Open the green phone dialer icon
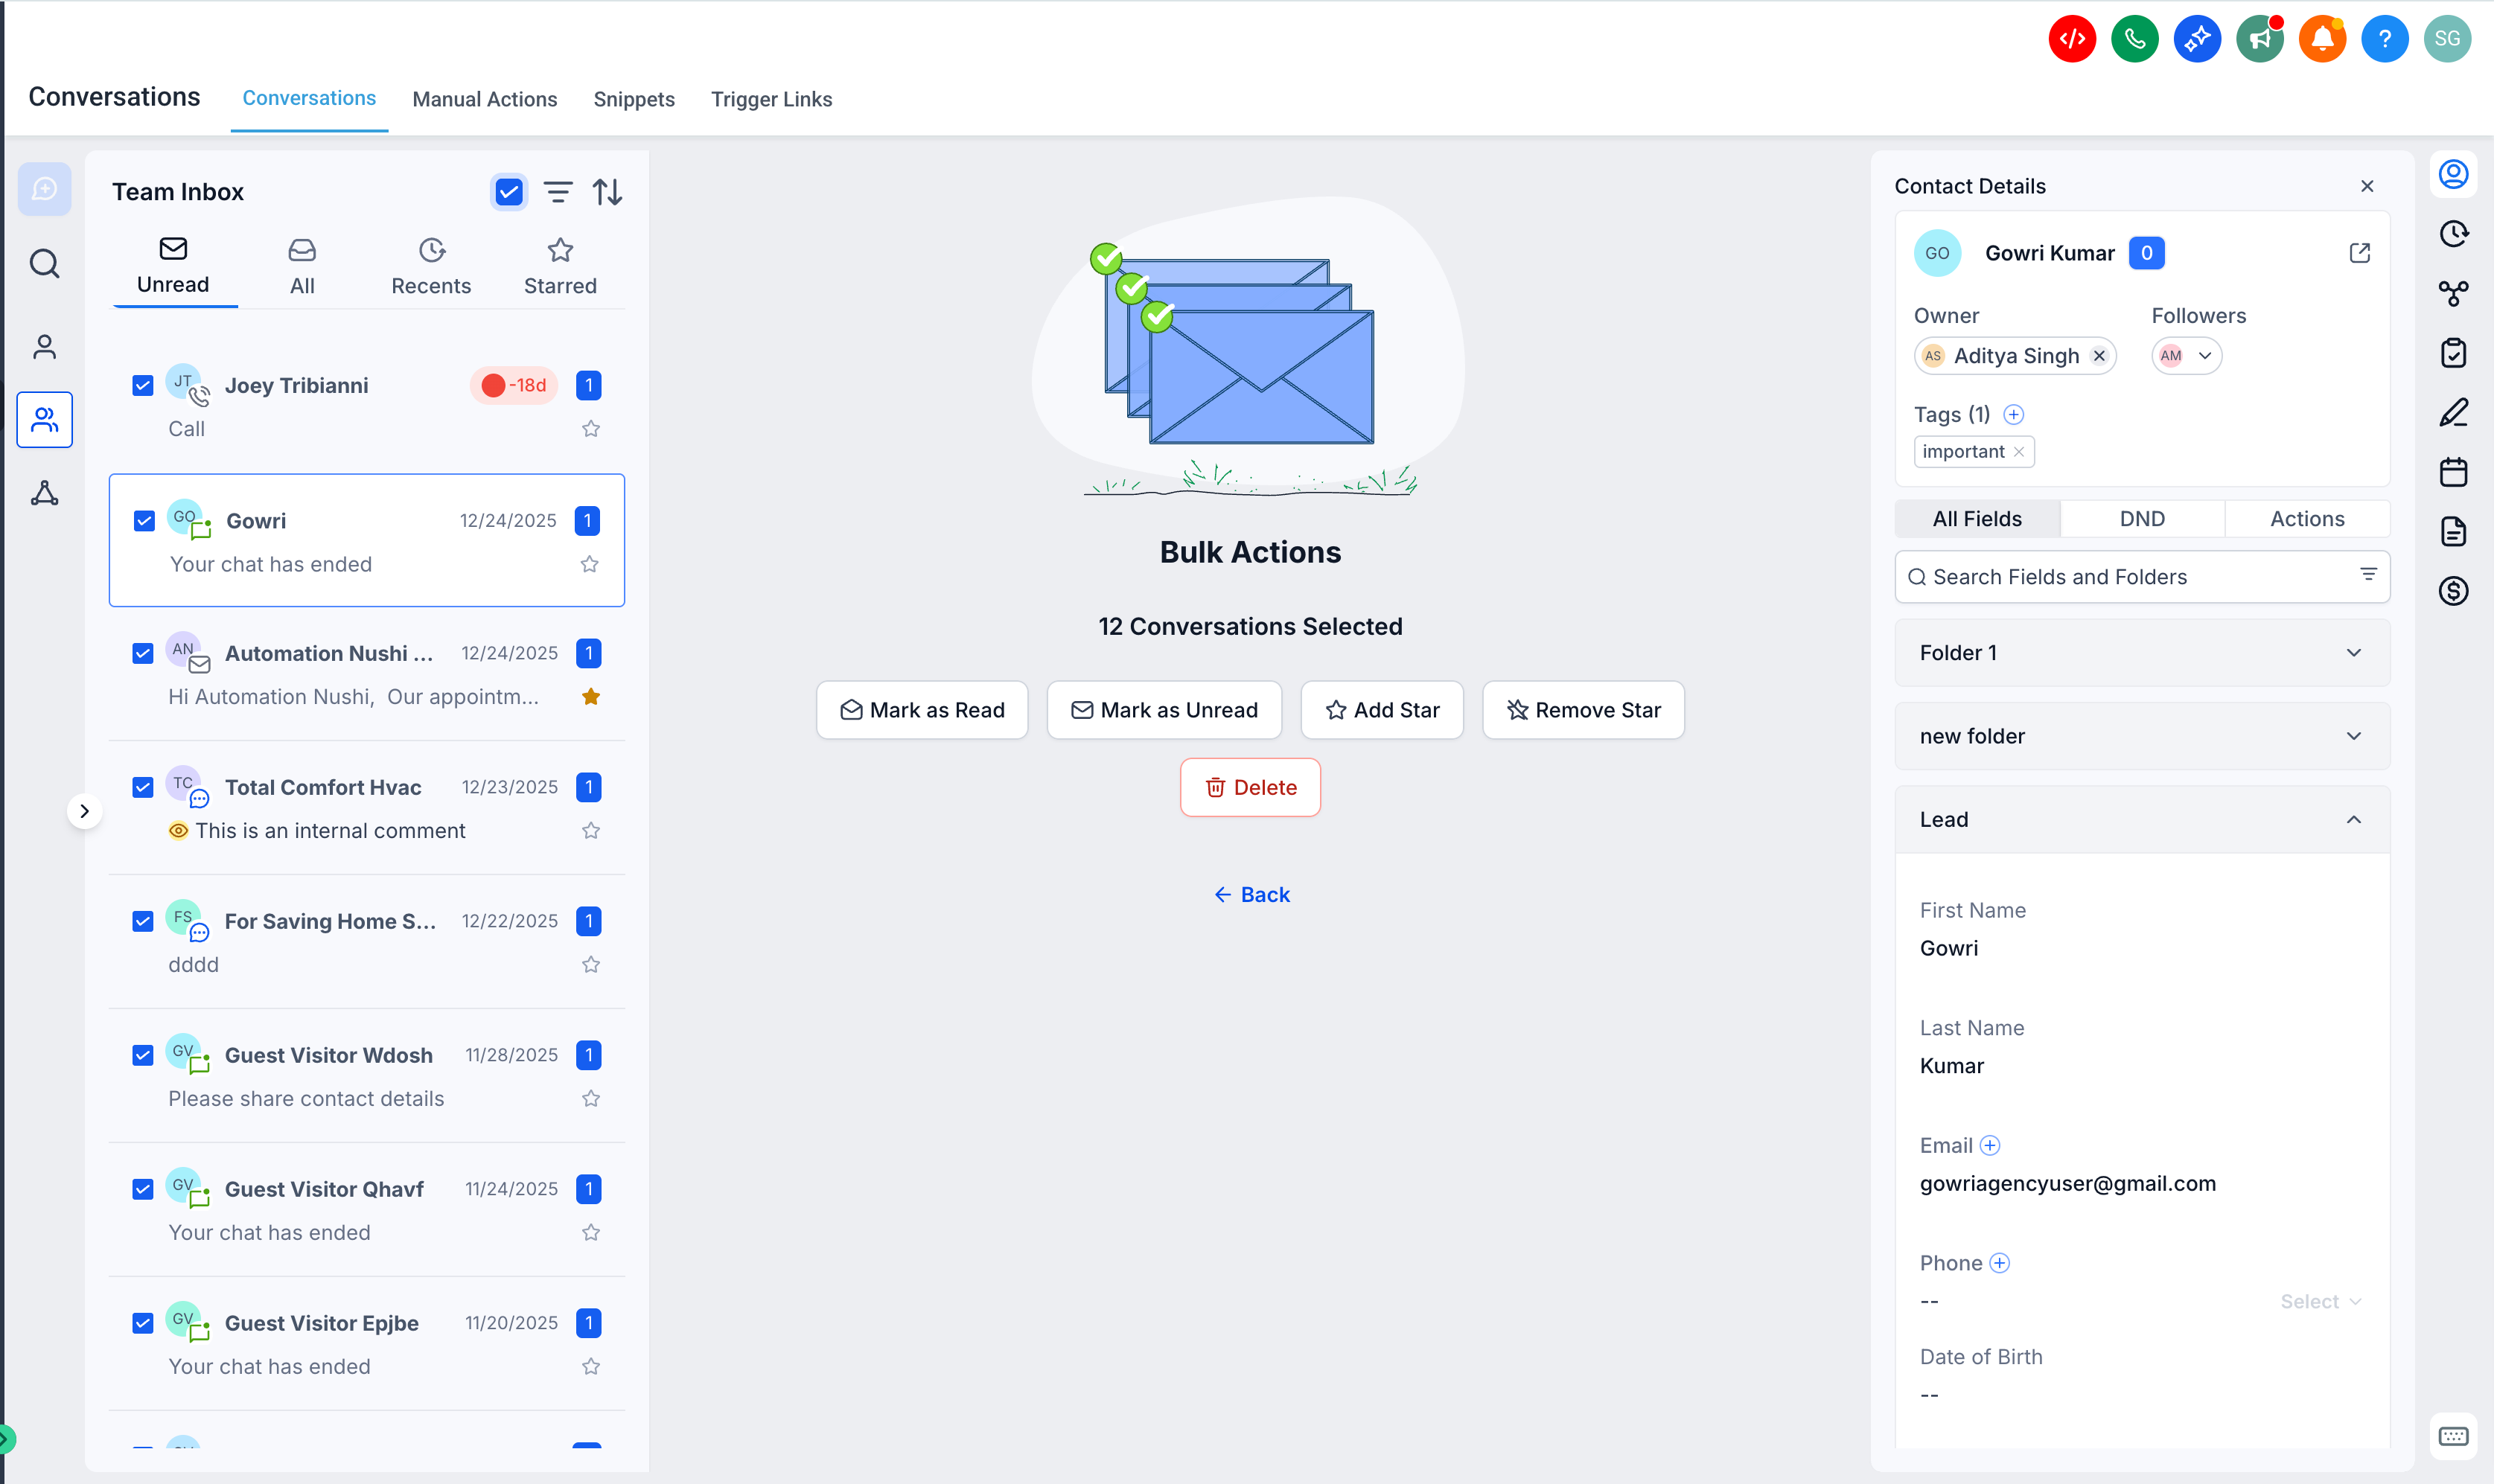This screenshot has width=2494, height=1484. [x=2134, y=39]
